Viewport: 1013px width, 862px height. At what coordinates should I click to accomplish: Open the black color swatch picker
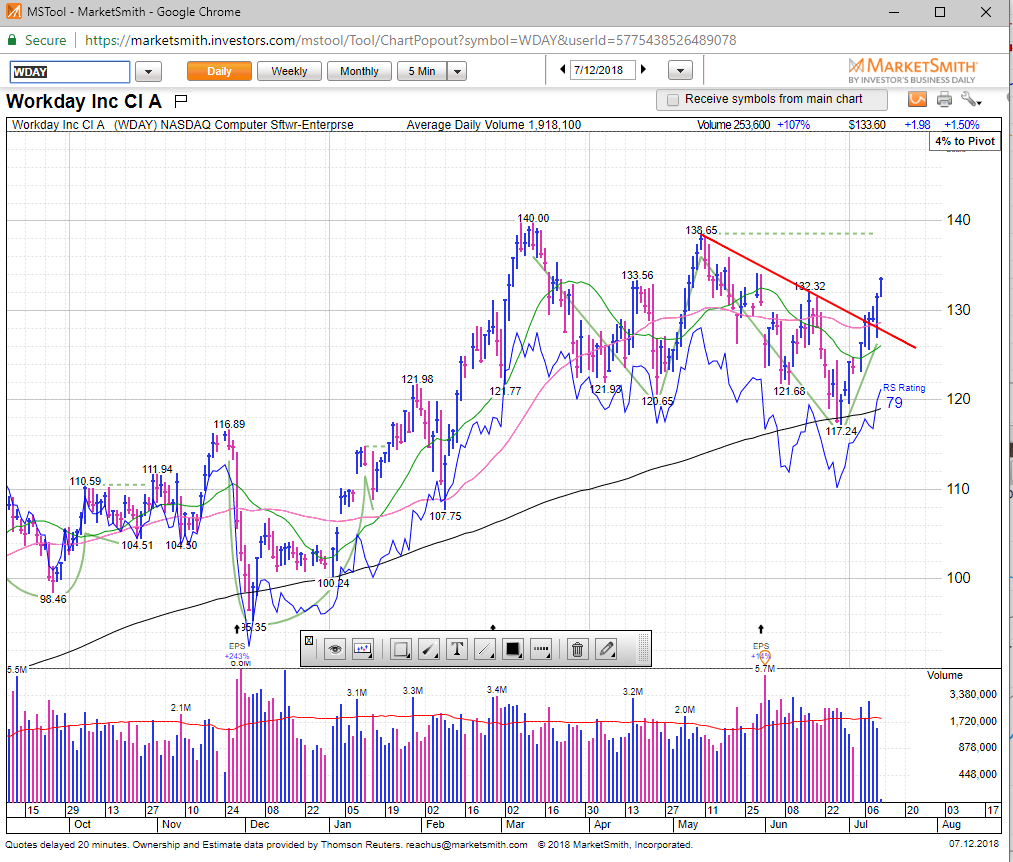click(x=513, y=649)
